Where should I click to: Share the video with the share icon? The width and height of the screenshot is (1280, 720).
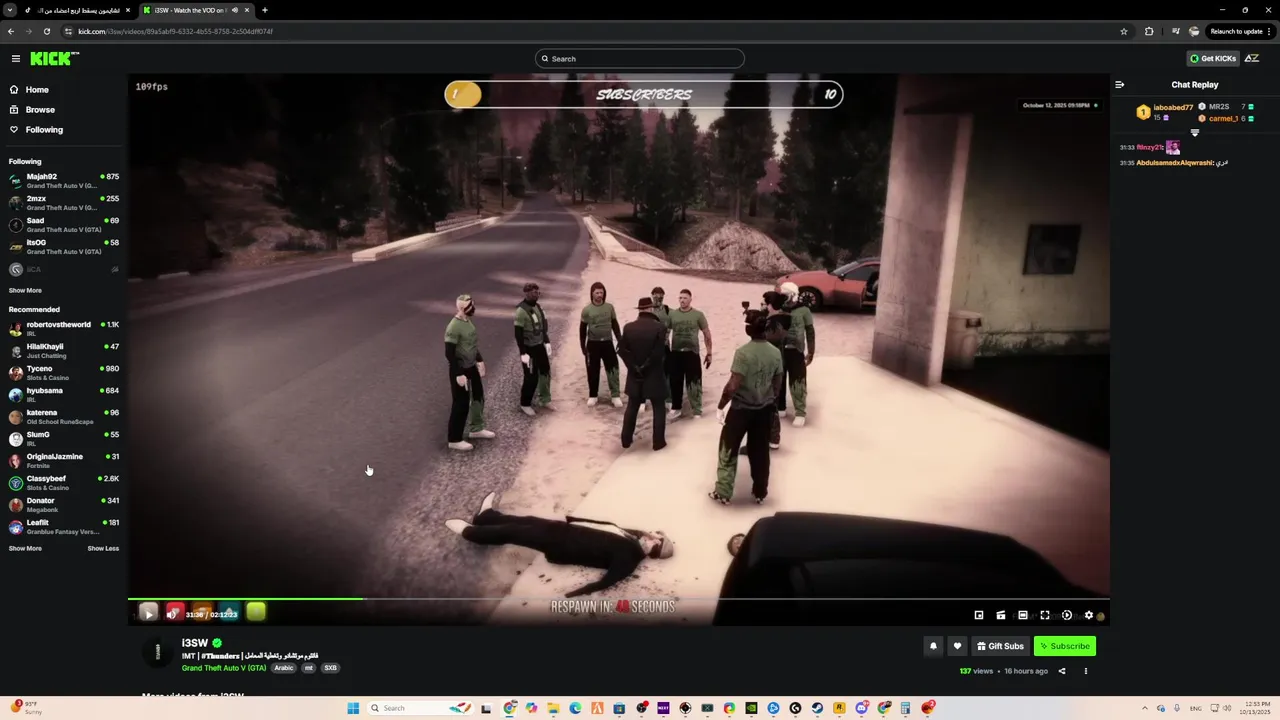(1062, 671)
